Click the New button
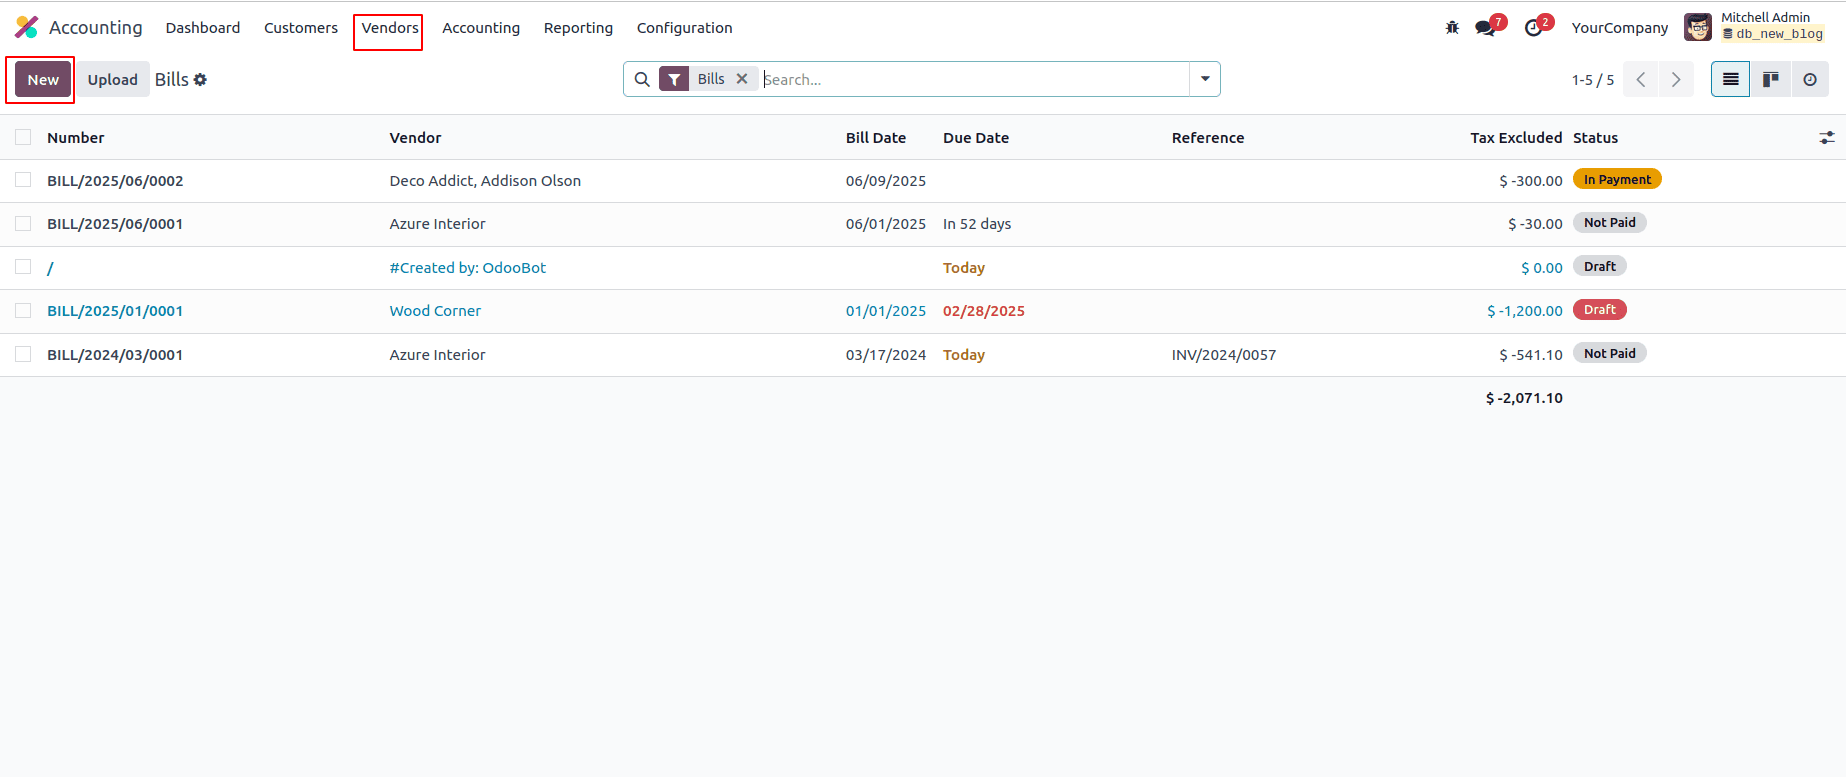This screenshot has width=1846, height=777. click(43, 80)
